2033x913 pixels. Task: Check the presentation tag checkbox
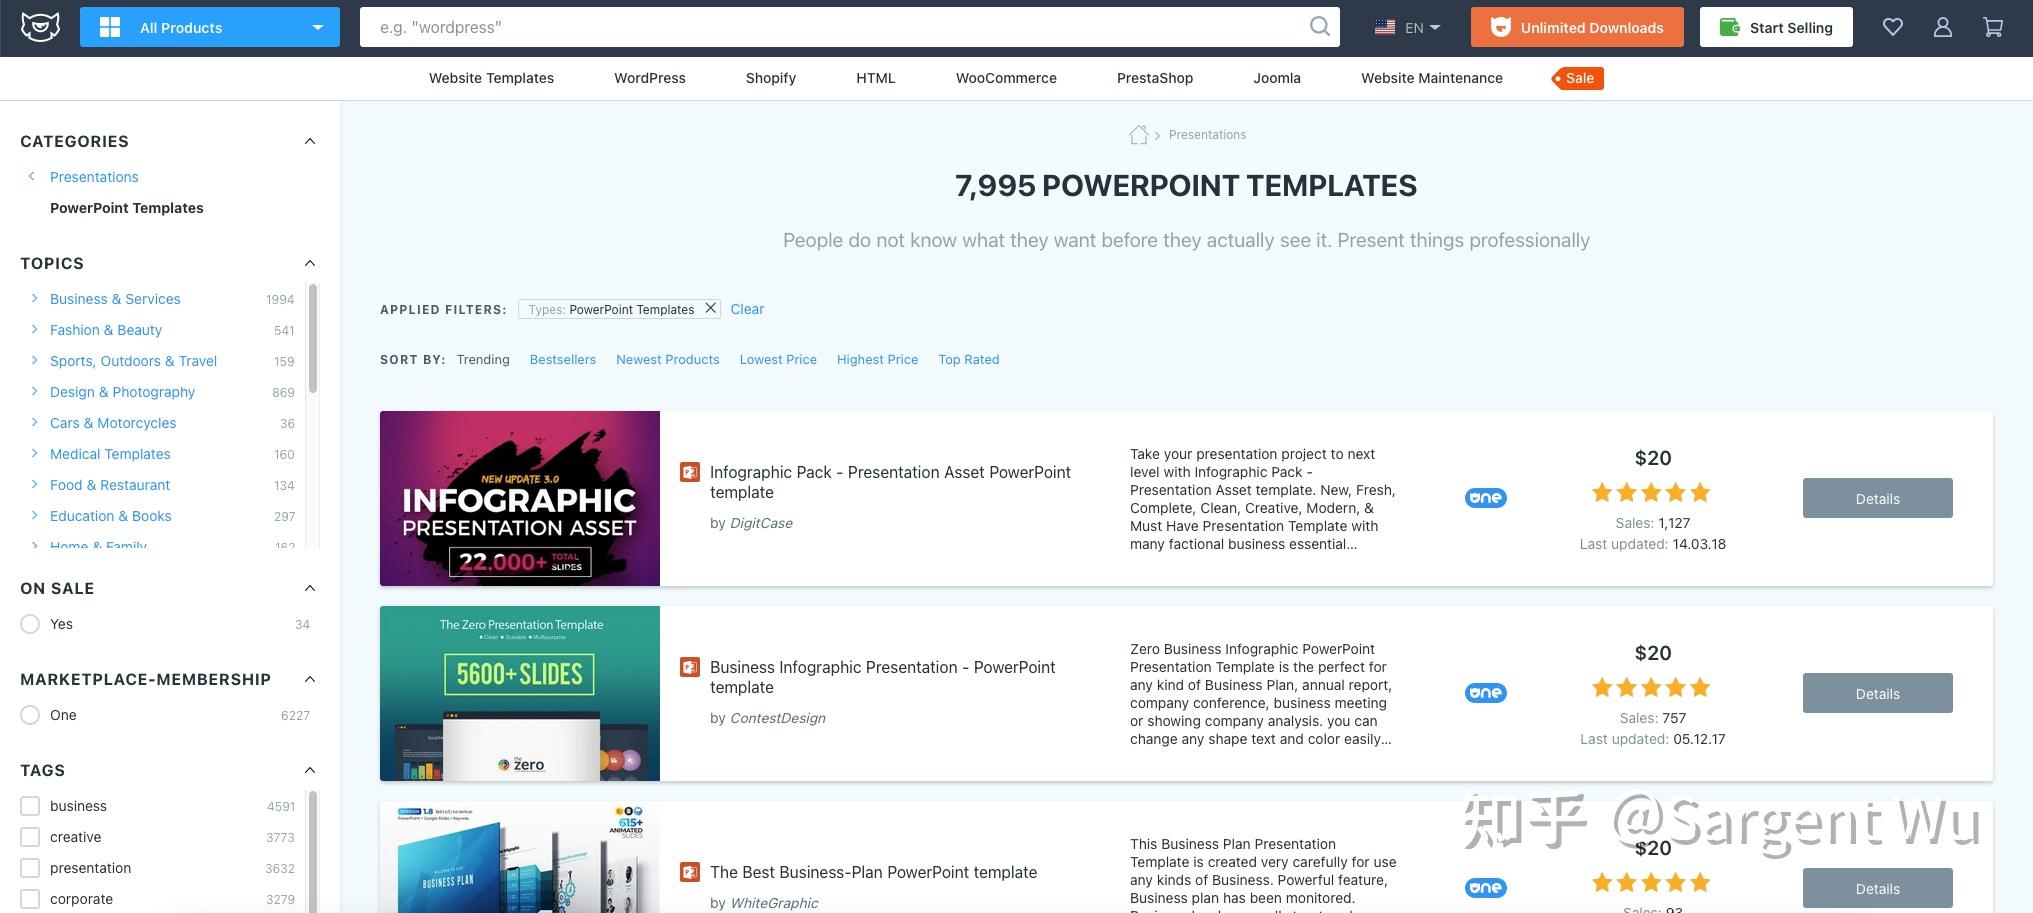click(x=30, y=868)
